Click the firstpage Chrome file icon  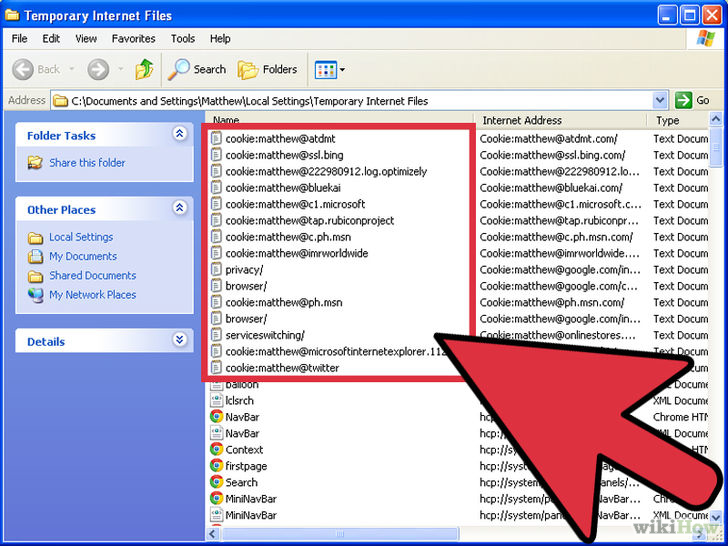(216, 466)
